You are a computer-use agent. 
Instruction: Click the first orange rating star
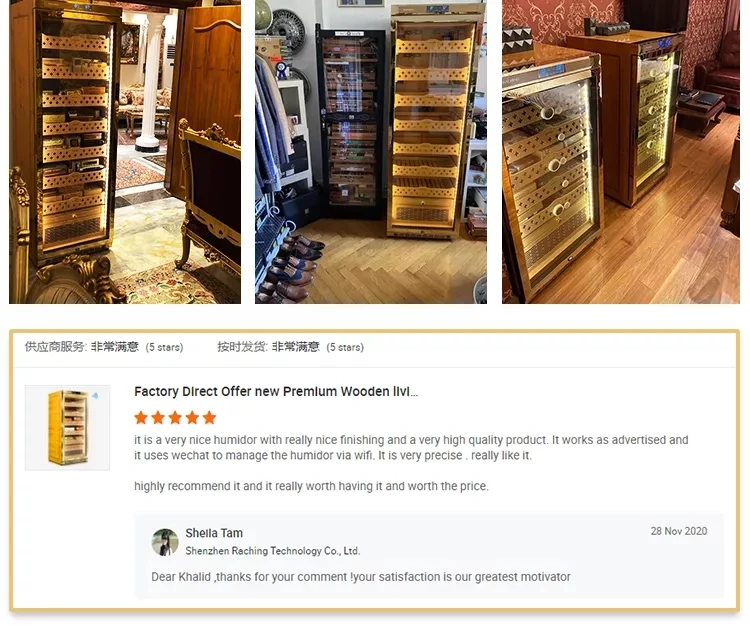[141, 417]
